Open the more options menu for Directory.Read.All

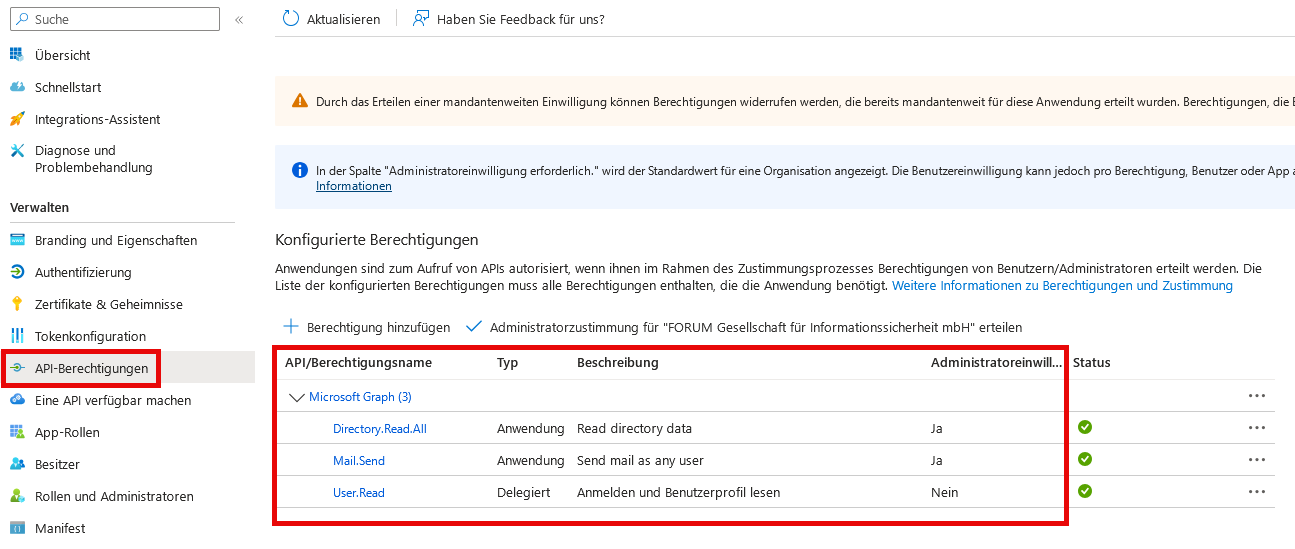coord(1256,428)
